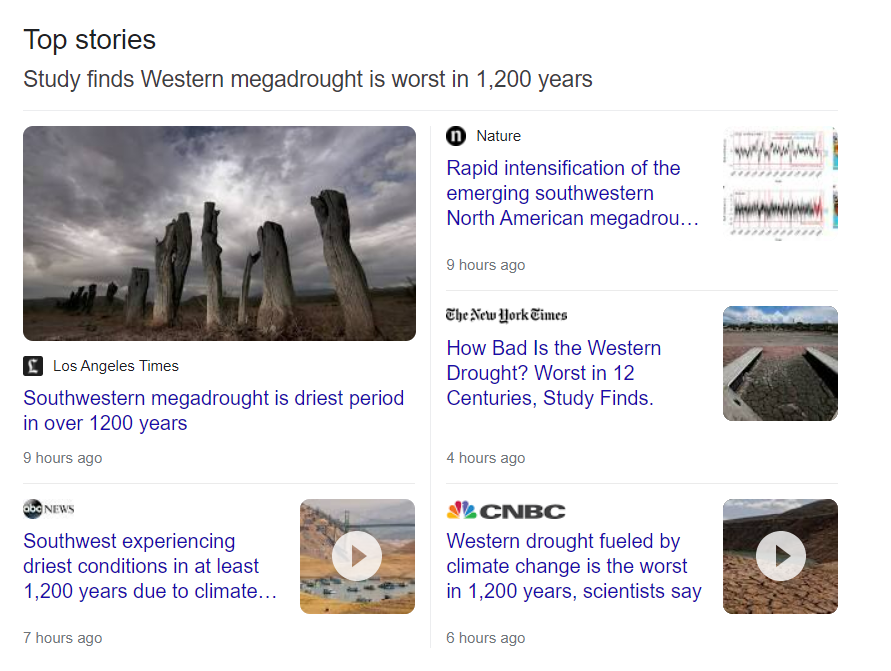Image resolution: width=891 pixels, height=671 pixels.
Task: Open the Nature chart graphs thumbnail
Action: 780,182
